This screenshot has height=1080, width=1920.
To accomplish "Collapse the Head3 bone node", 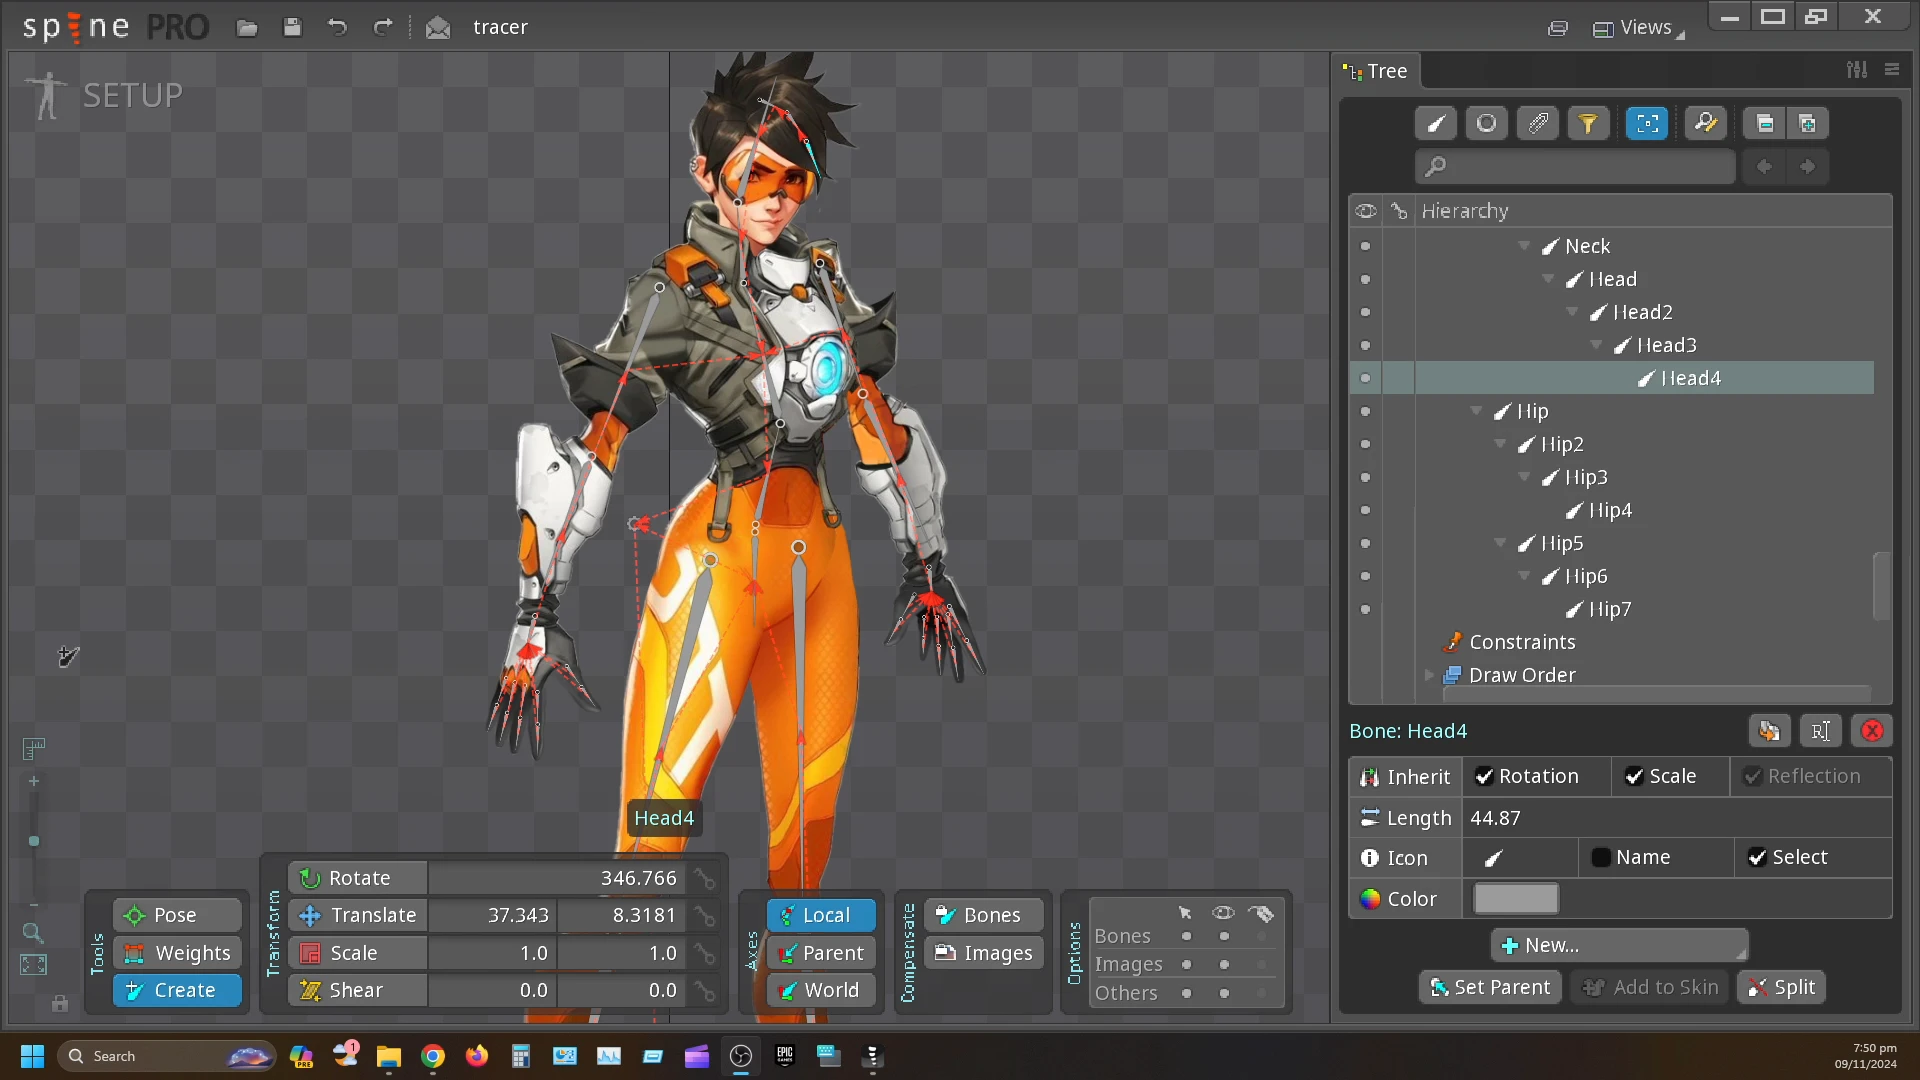I will tap(1596, 345).
